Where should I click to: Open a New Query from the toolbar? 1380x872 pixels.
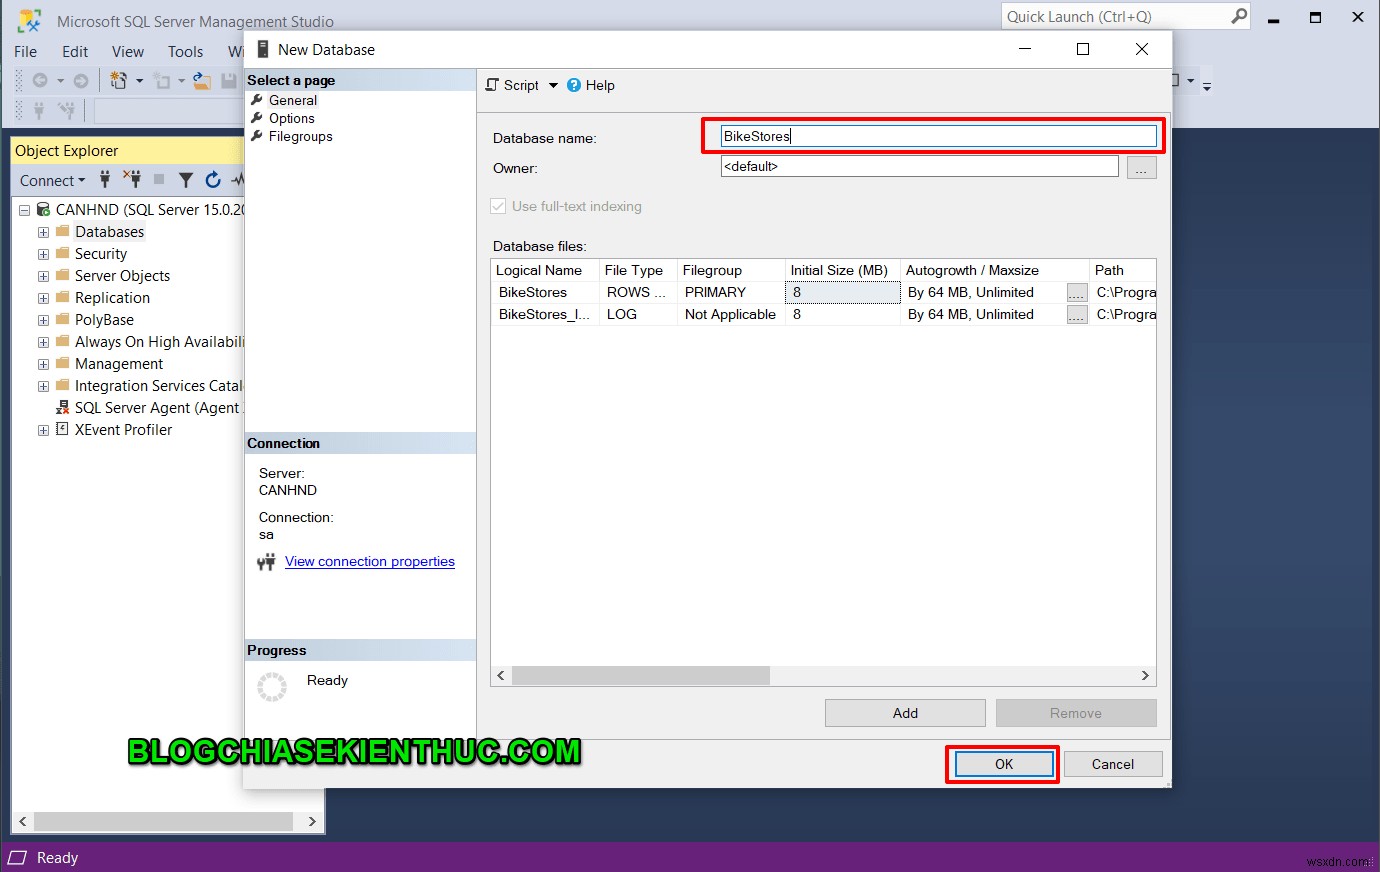tap(117, 81)
